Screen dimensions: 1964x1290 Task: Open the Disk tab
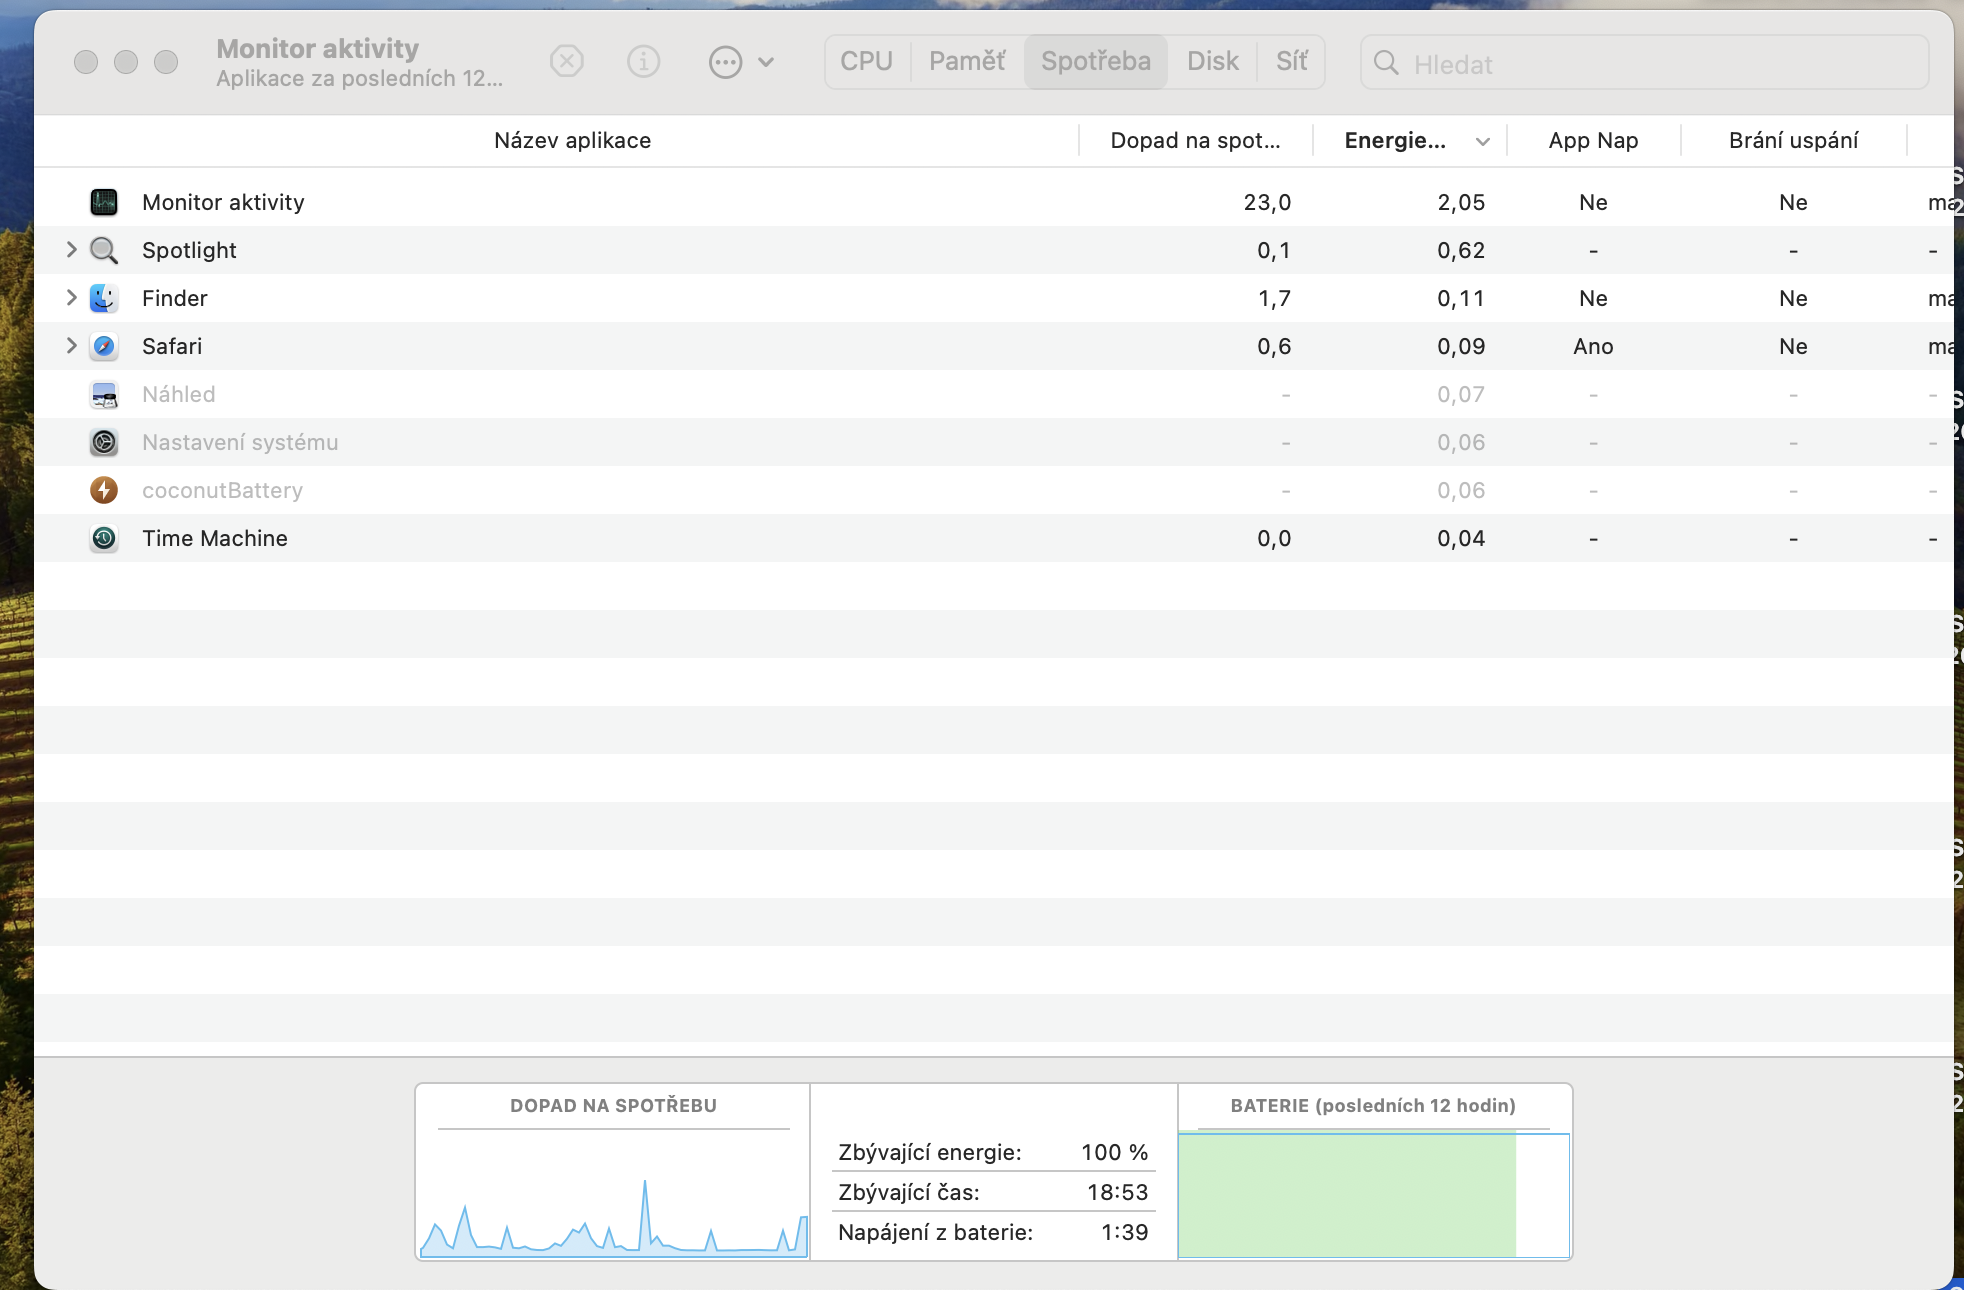pos(1212,62)
